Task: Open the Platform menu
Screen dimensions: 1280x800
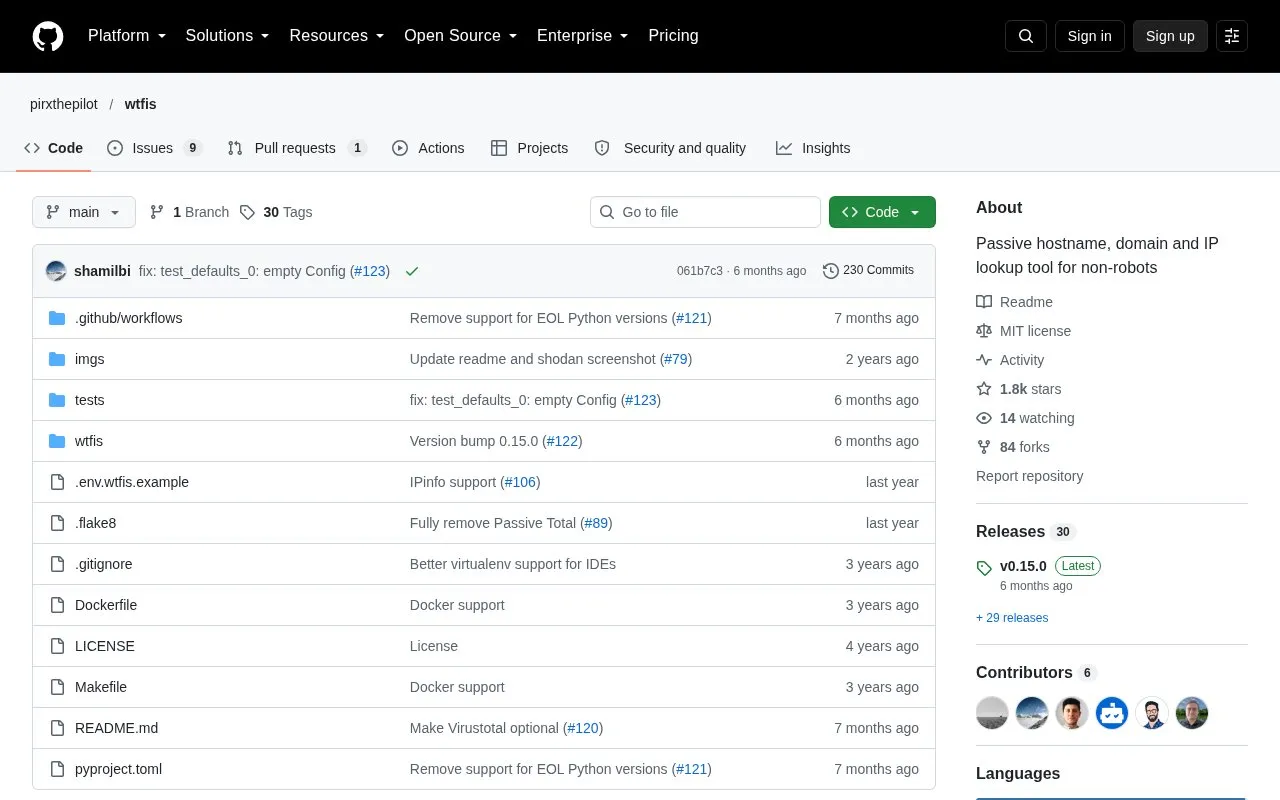Action: click(127, 36)
